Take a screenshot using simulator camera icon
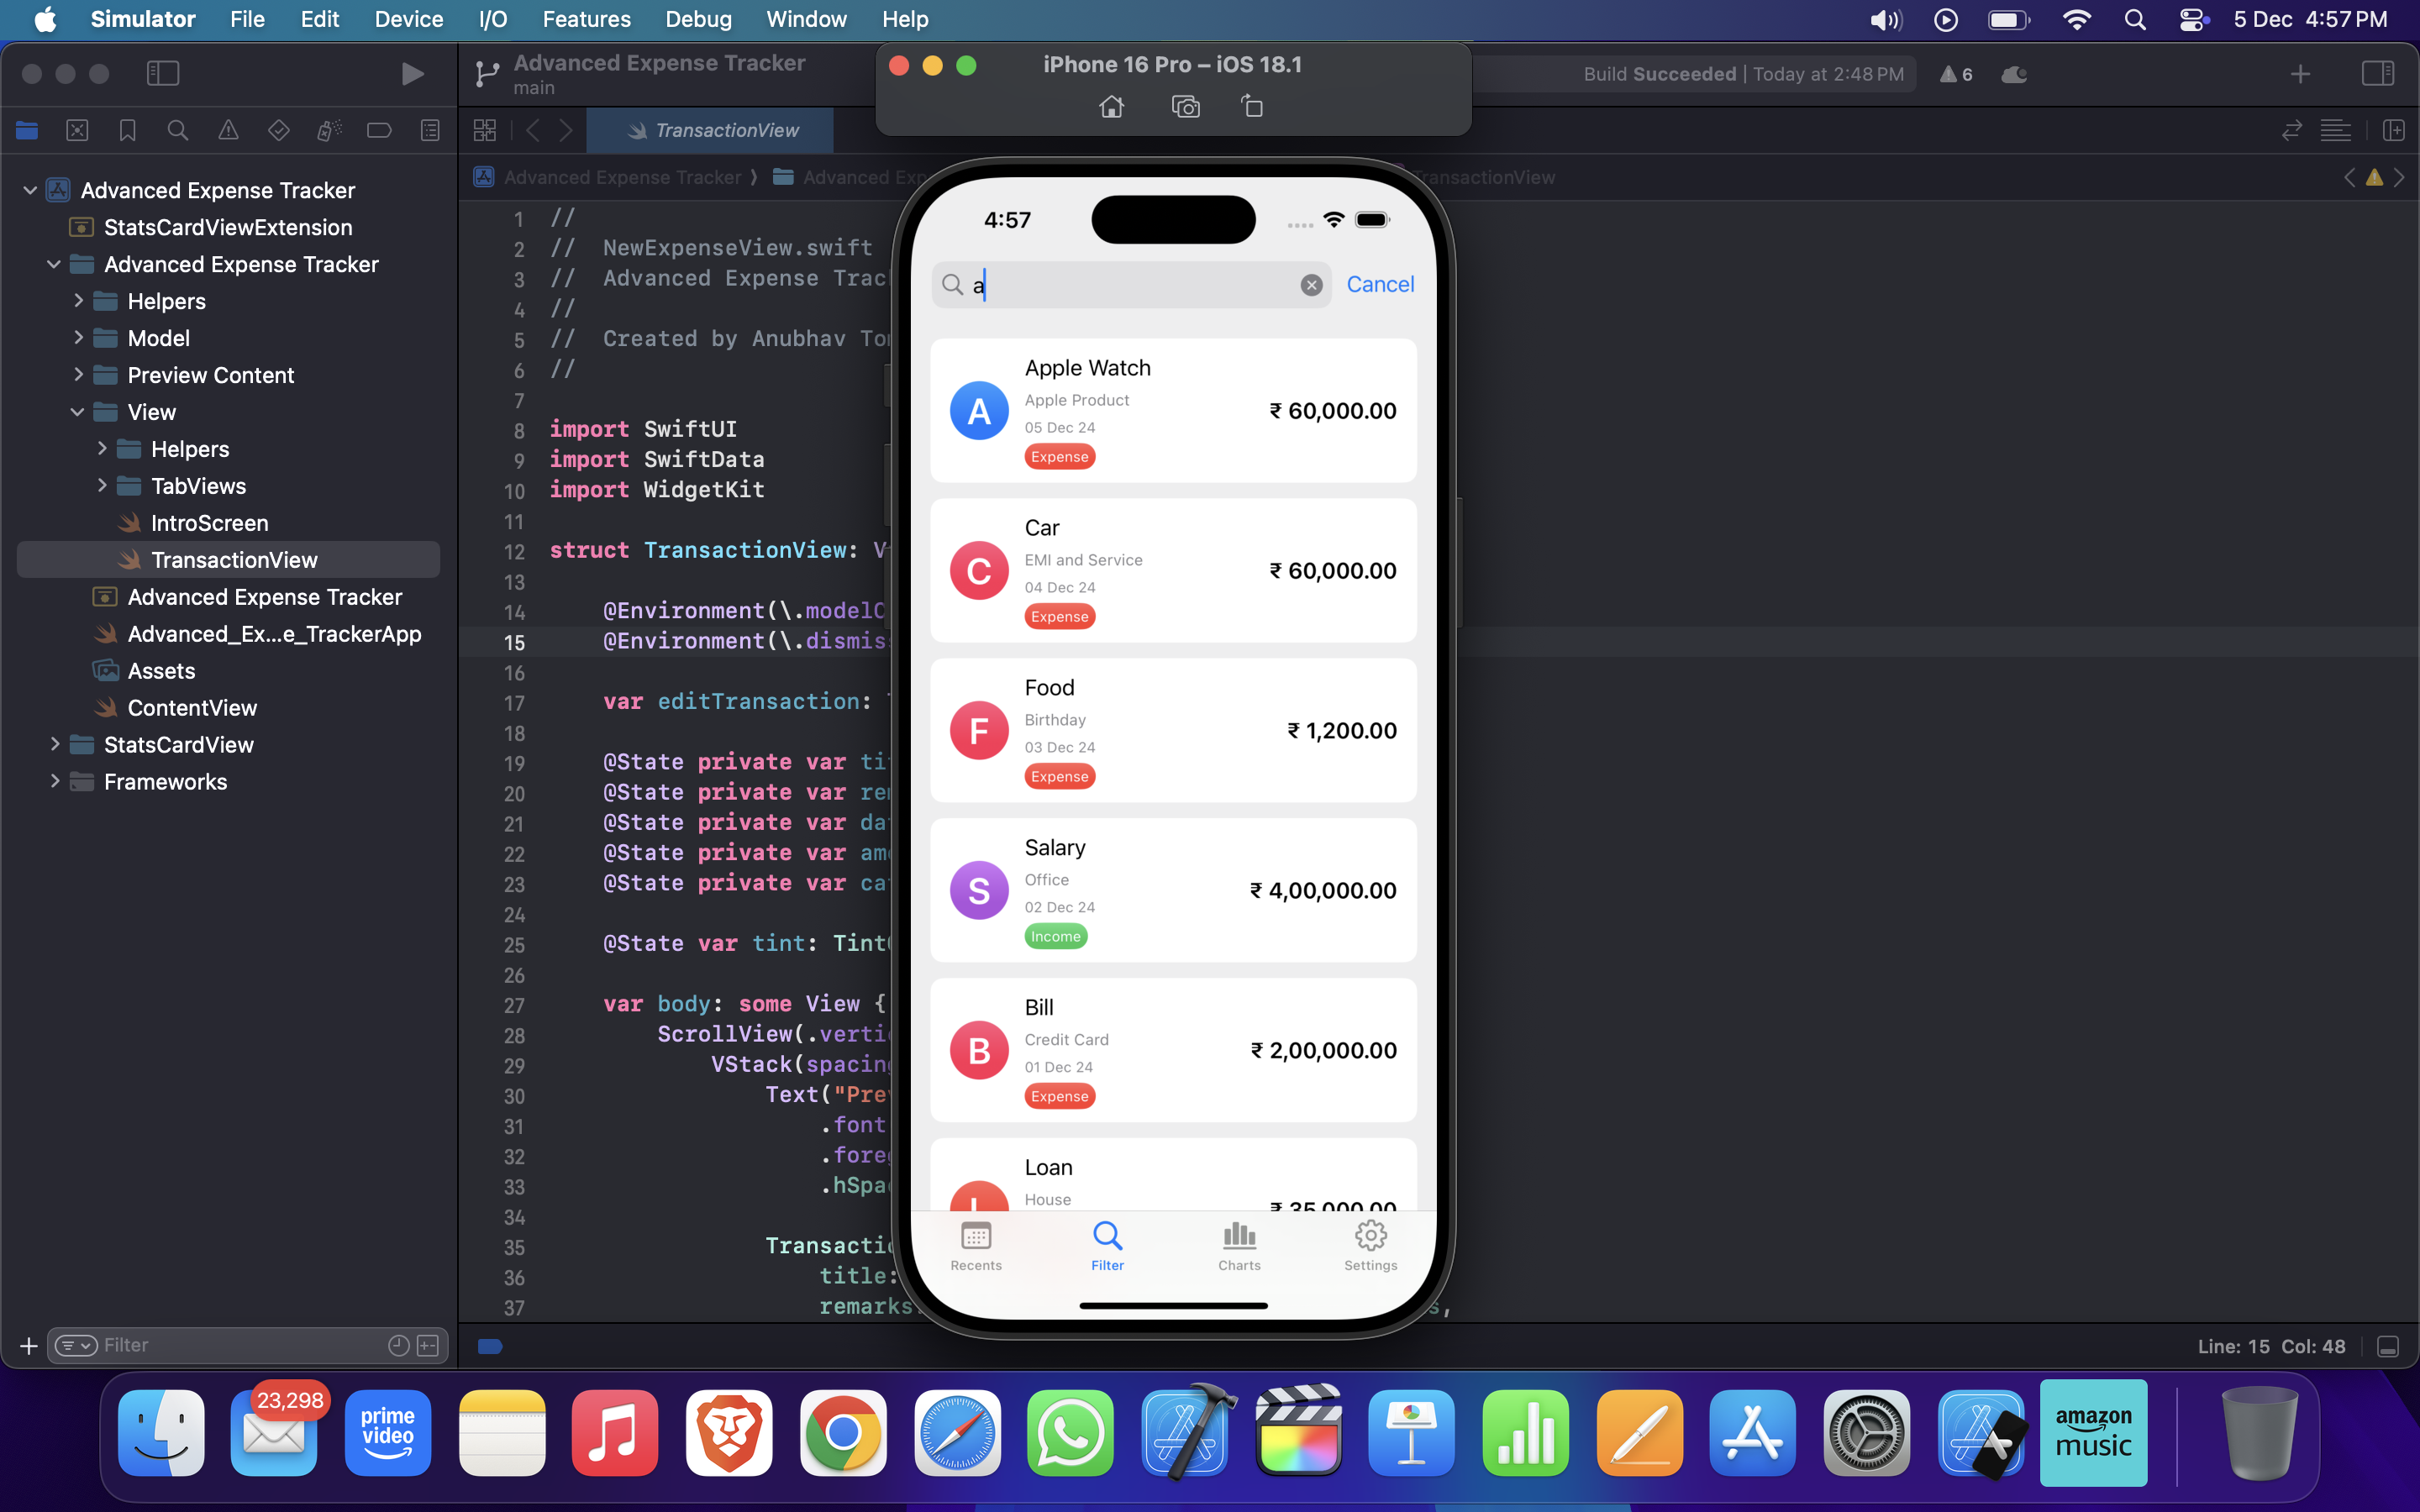Viewport: 2420px width, 1512px height. [x=1185, y=106]
